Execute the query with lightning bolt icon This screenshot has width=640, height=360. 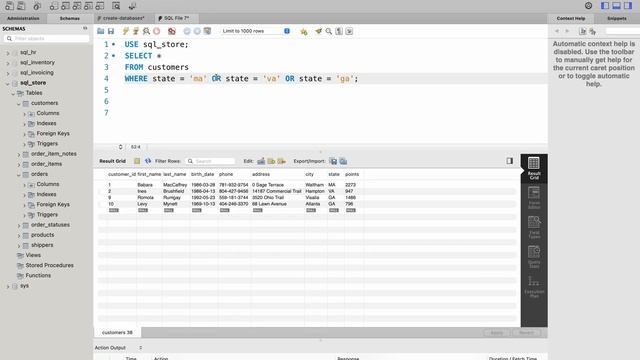[126, 31]
